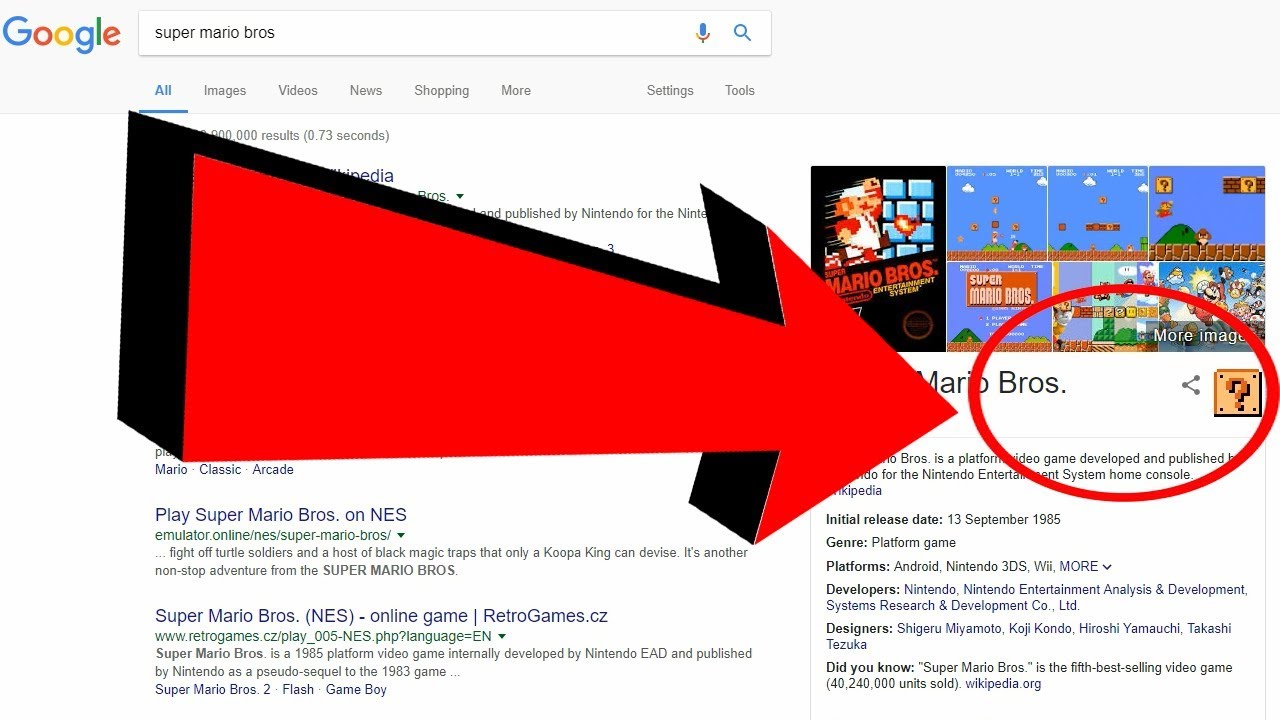Expand MORE platforms in the knowledge panel
The image size is (1280, 720).
coord(1086,566)
